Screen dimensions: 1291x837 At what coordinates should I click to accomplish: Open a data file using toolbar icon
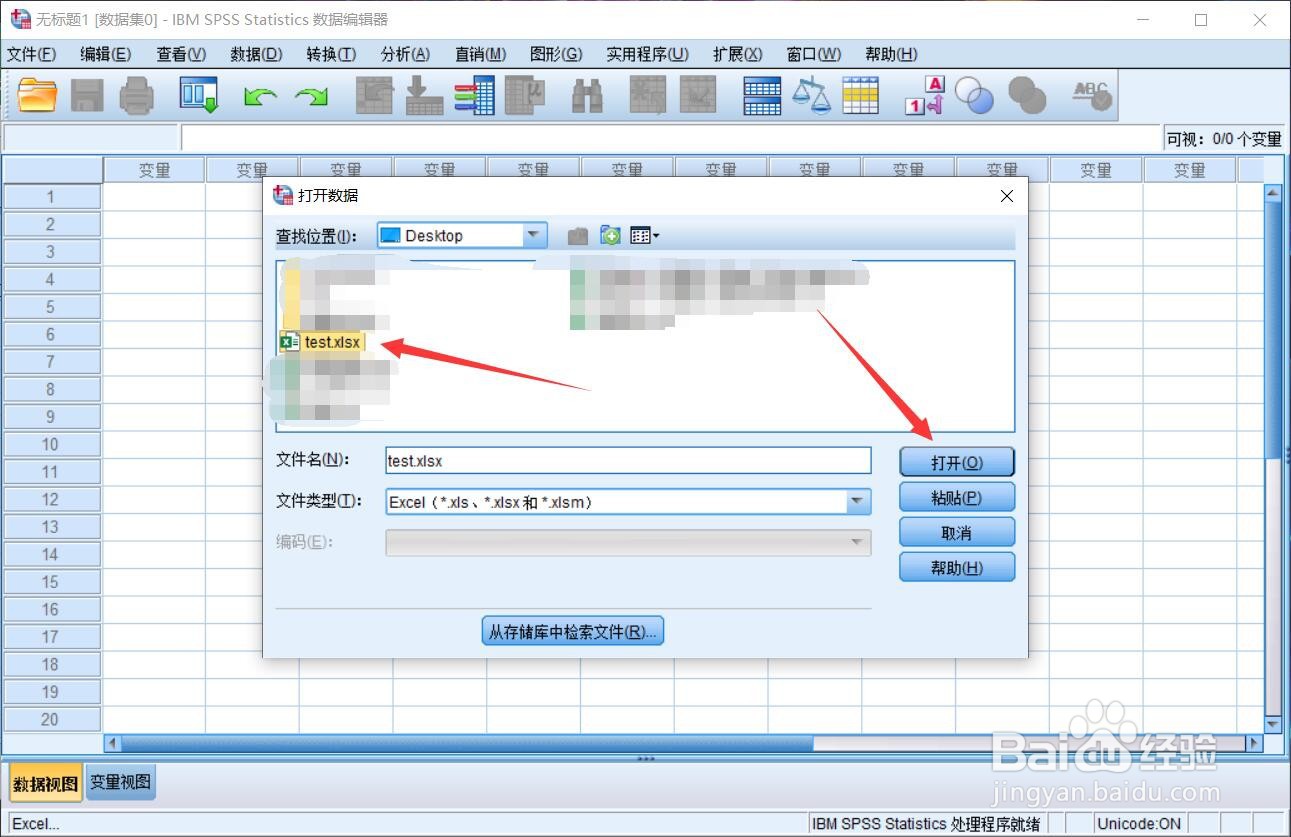tap(37, 95)
